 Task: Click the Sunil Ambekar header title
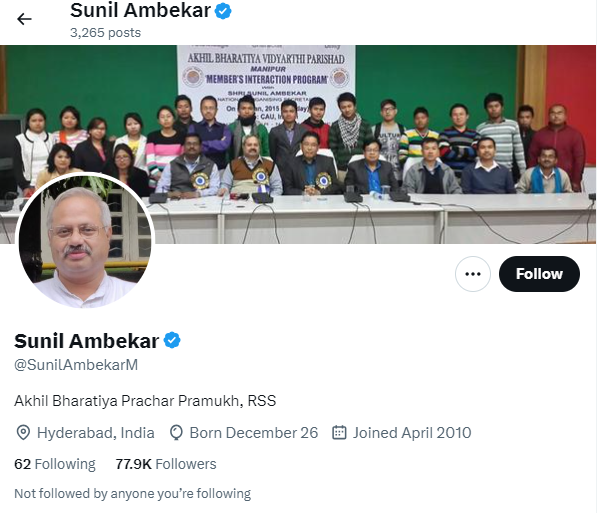coord(140,10)
